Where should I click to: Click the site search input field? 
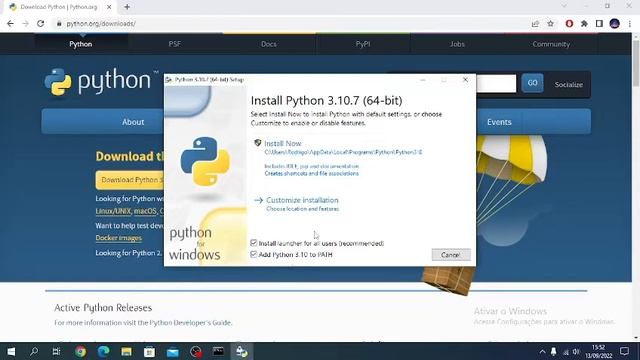(496, 83)
